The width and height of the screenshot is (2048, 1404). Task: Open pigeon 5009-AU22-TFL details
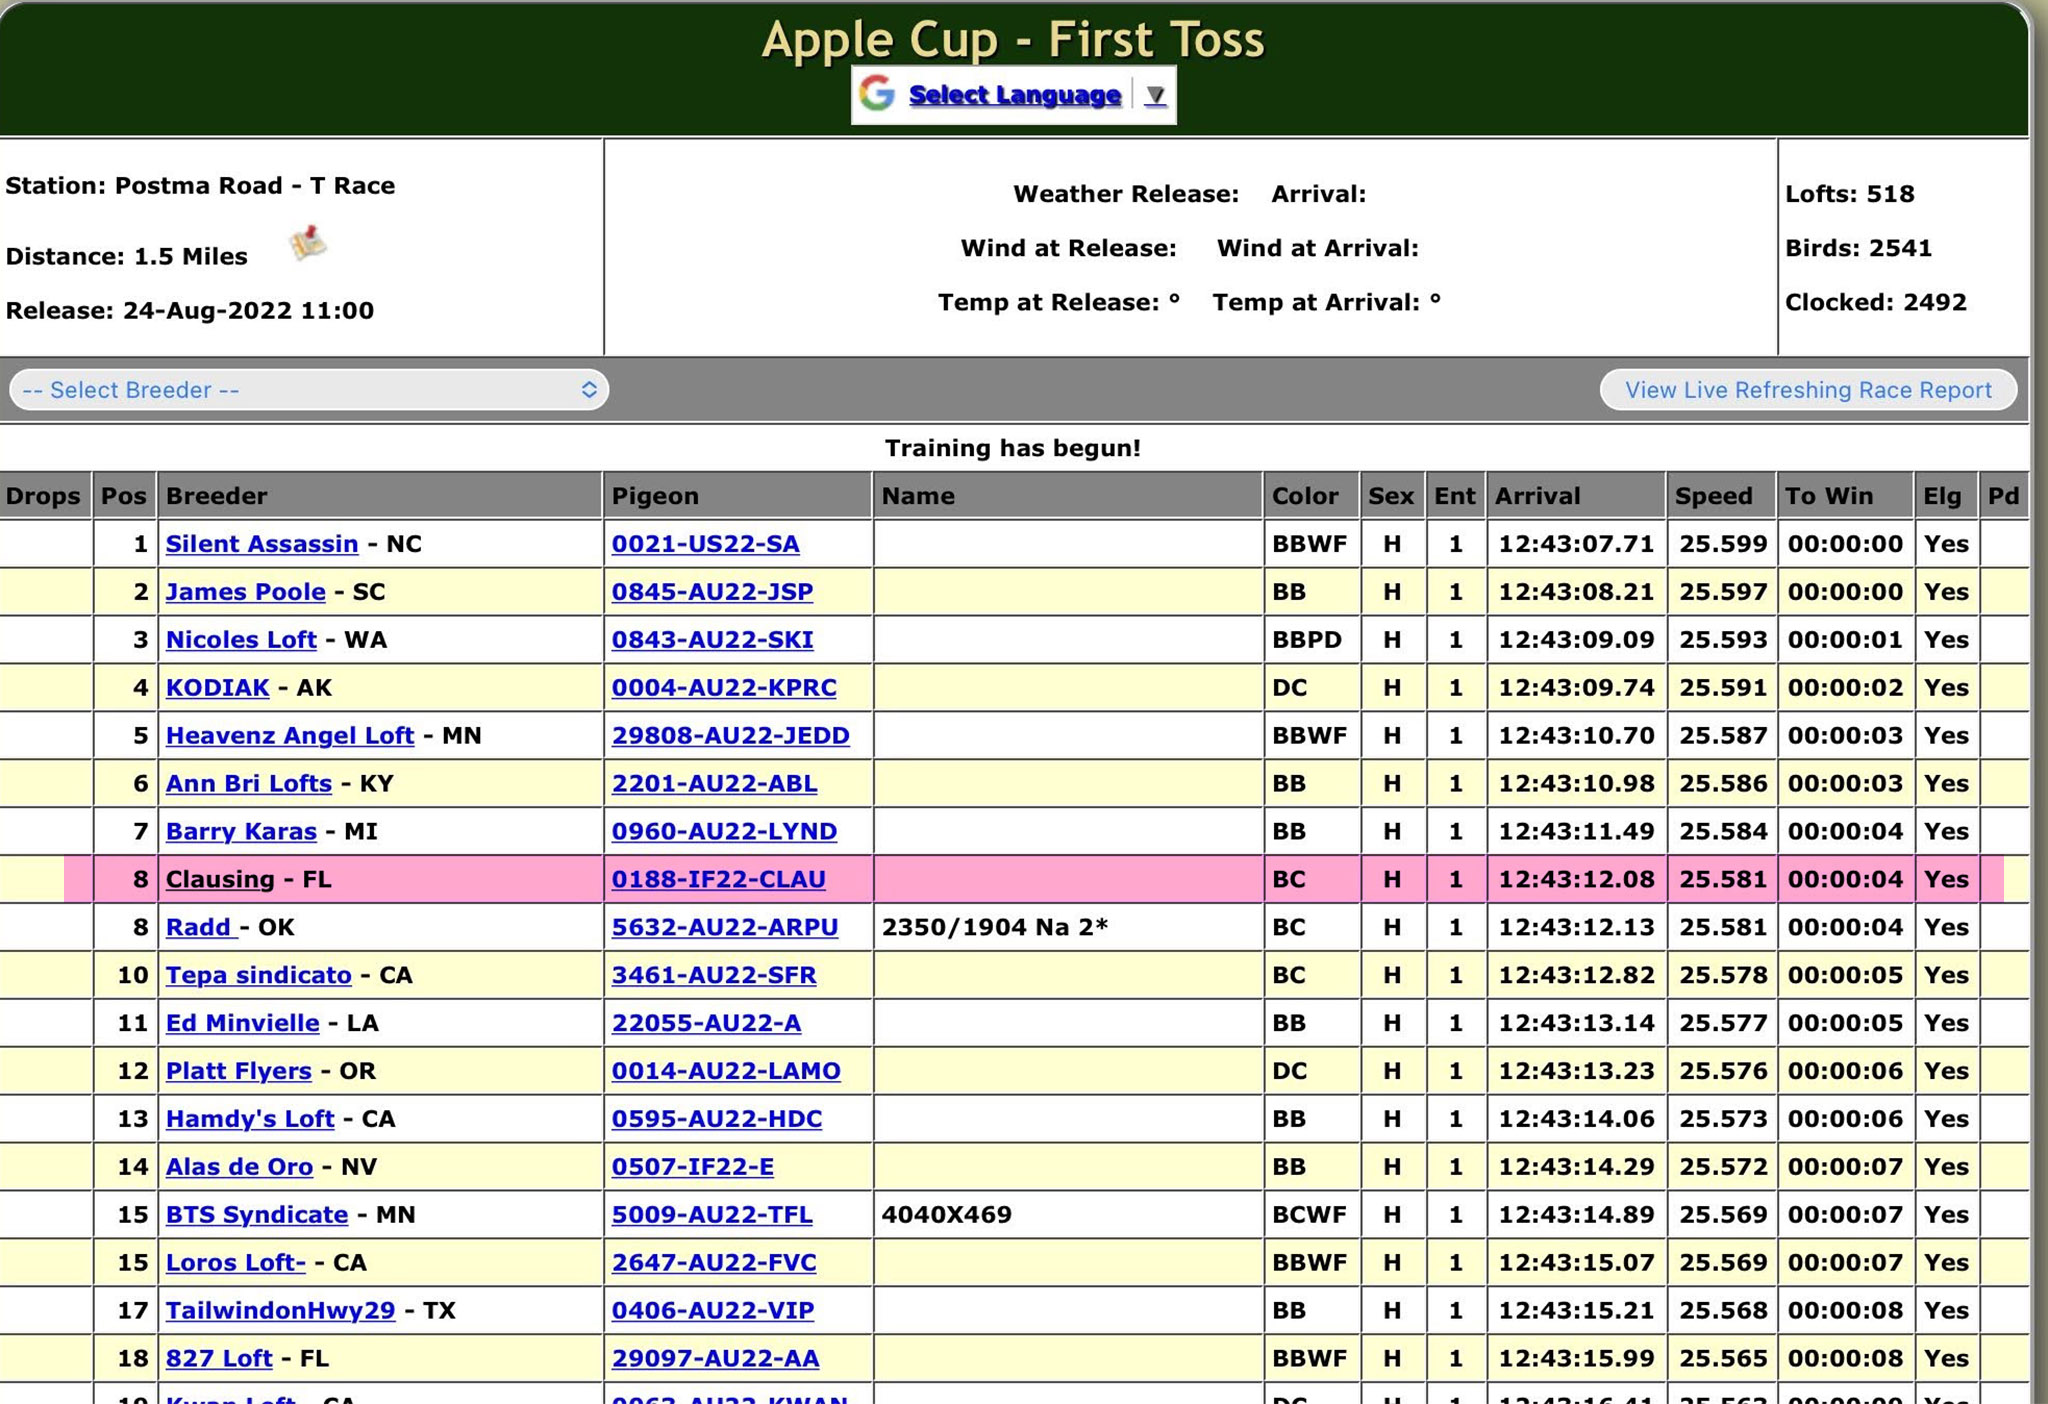[x=712, y=1216]
